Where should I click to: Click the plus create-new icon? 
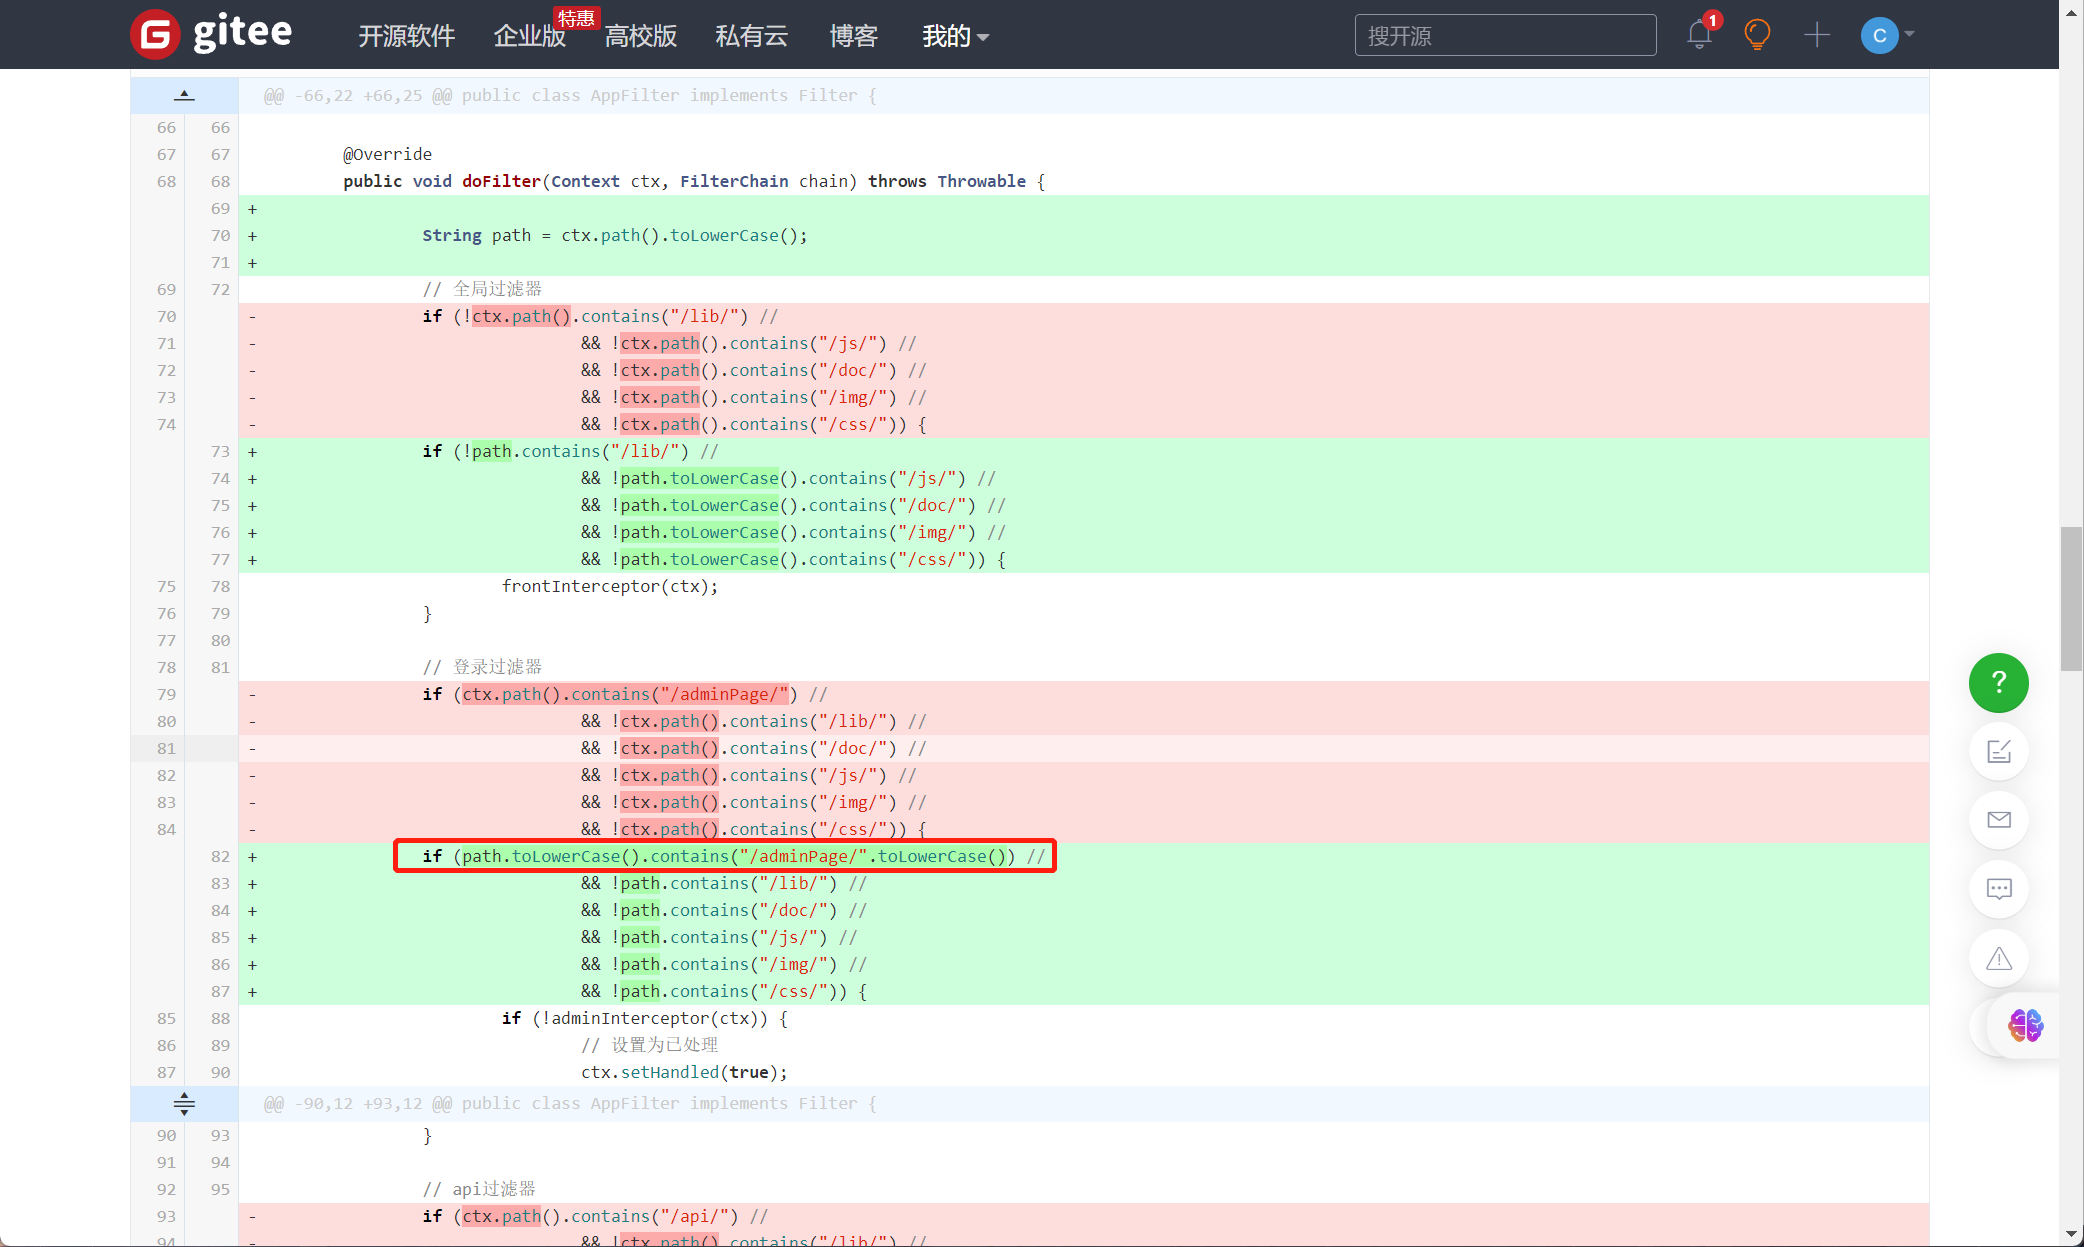[x=1816, y=35]
